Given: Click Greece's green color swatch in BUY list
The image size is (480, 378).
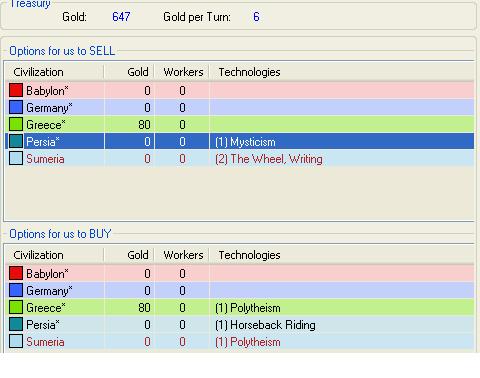Looking at the screenshot, I should point(16,307).
